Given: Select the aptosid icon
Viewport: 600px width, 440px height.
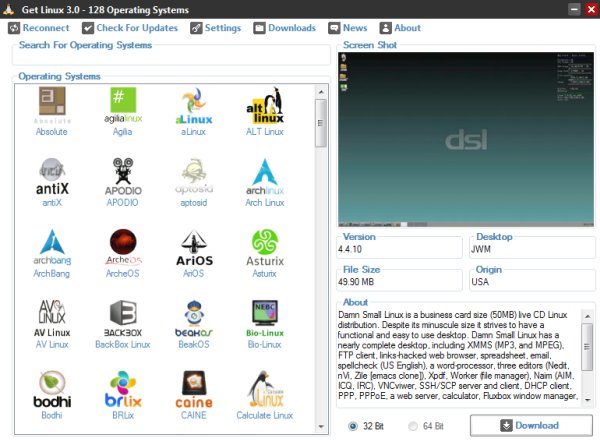Looking at the screenshot, I should coord(194,177).
